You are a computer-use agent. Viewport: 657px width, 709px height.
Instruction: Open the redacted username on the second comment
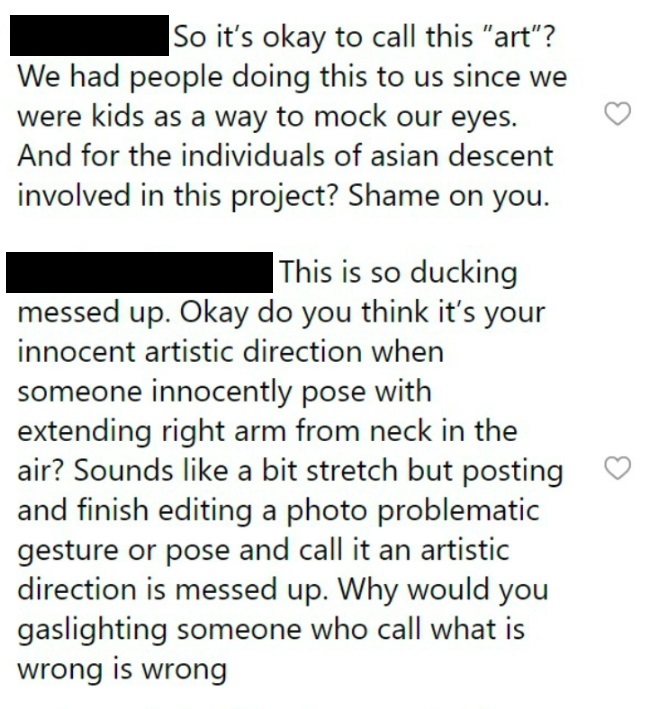click(x=139, y=272)
